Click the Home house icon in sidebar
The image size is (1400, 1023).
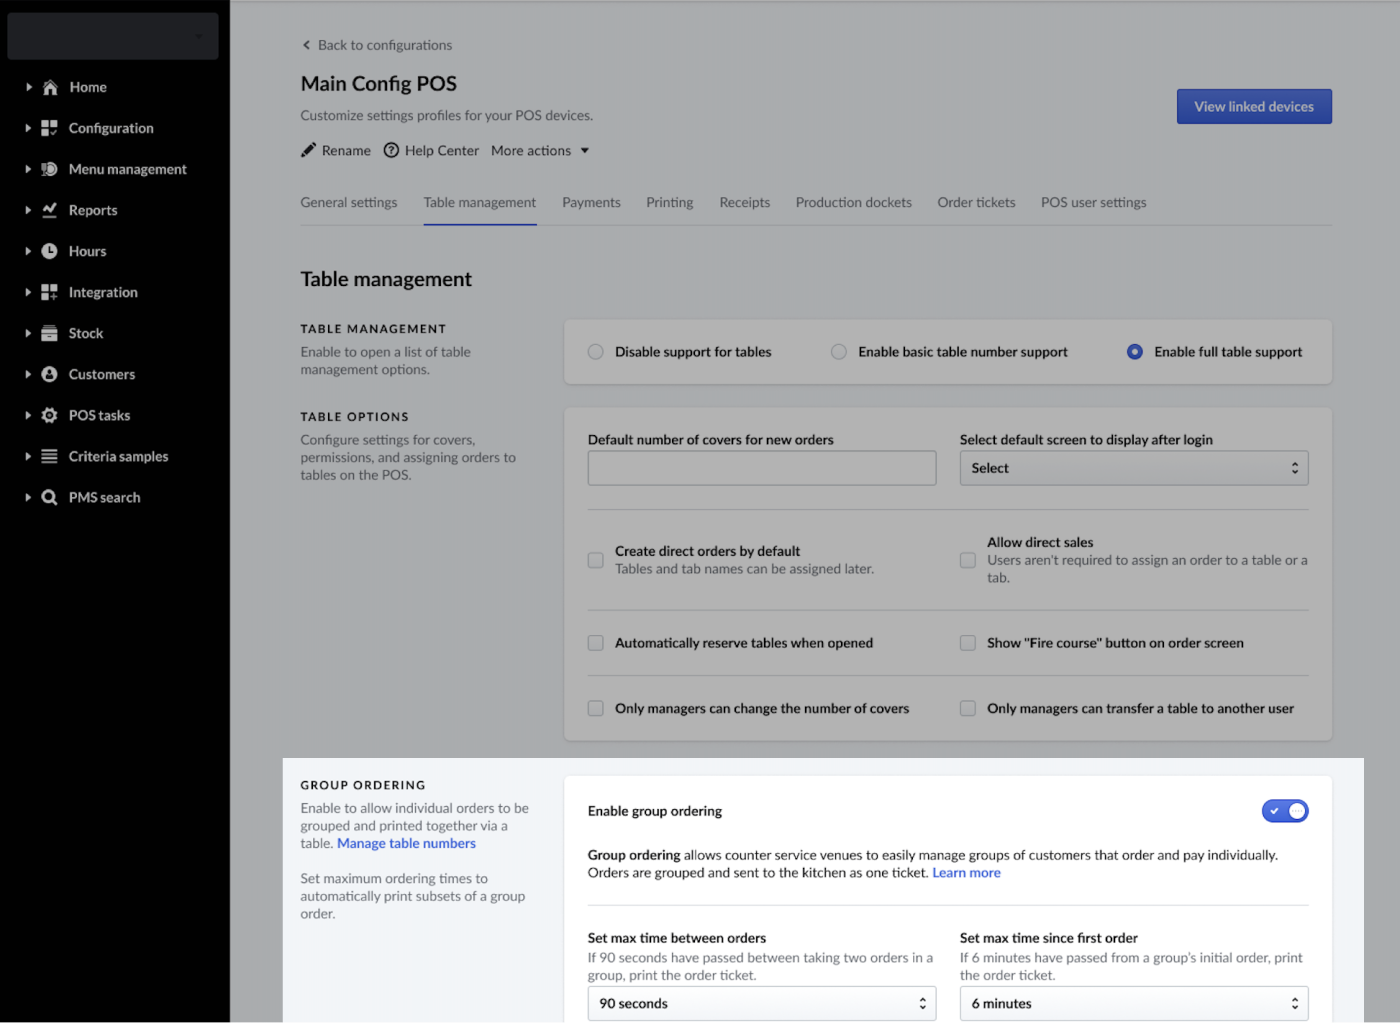click(50, 87)
